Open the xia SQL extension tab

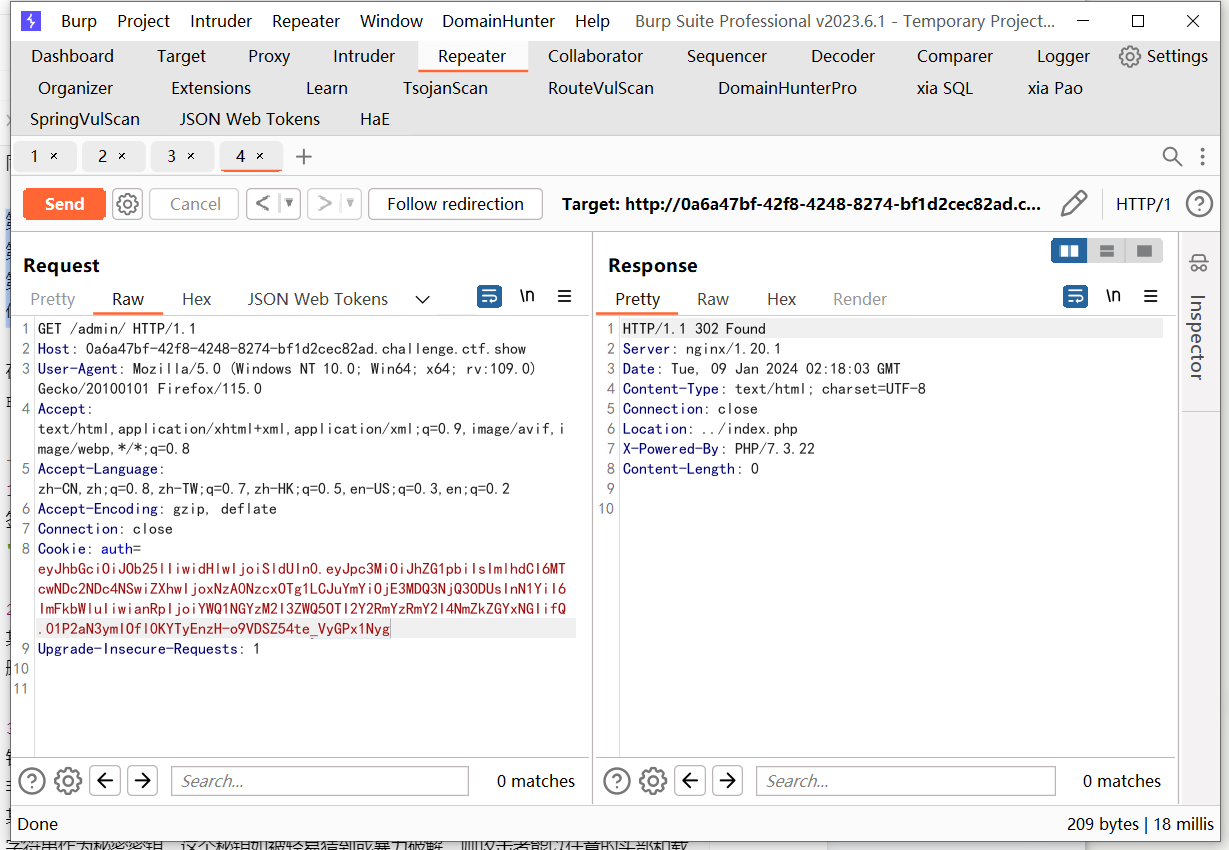(945, 88)
